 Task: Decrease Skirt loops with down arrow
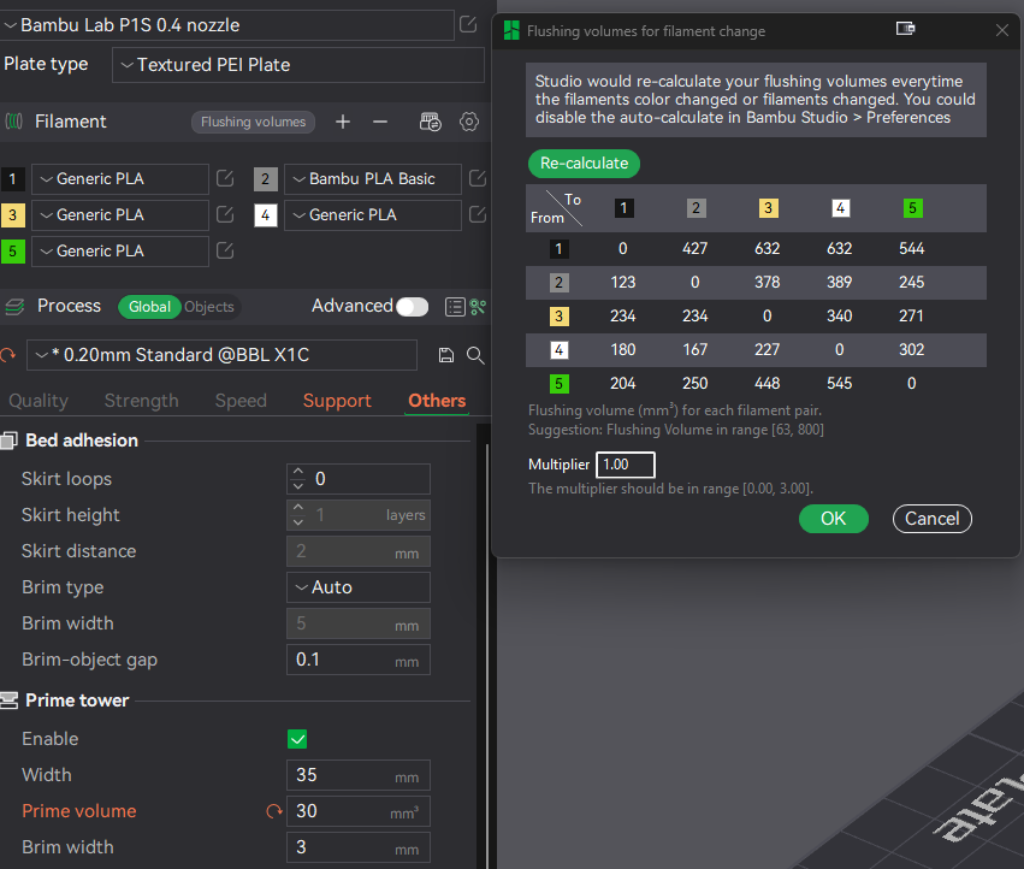pyautogui.click(x=298, y=486)
